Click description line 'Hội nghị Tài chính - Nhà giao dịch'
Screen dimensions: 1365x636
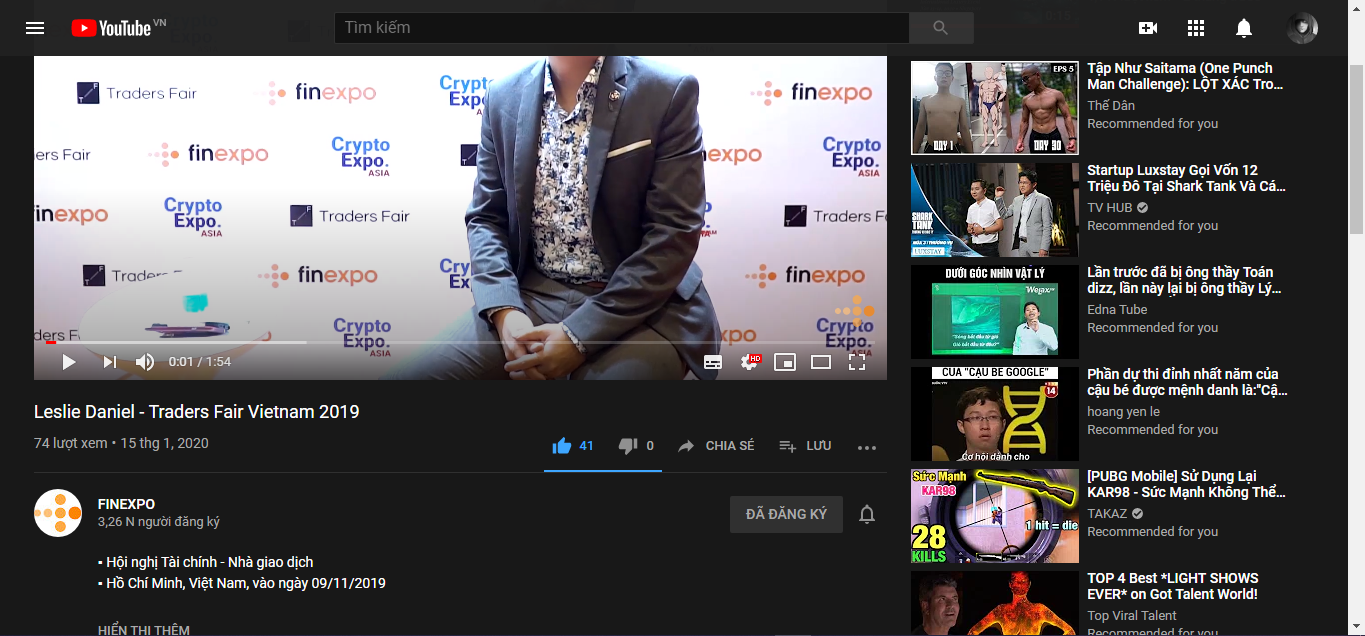[x=206, y=562]
